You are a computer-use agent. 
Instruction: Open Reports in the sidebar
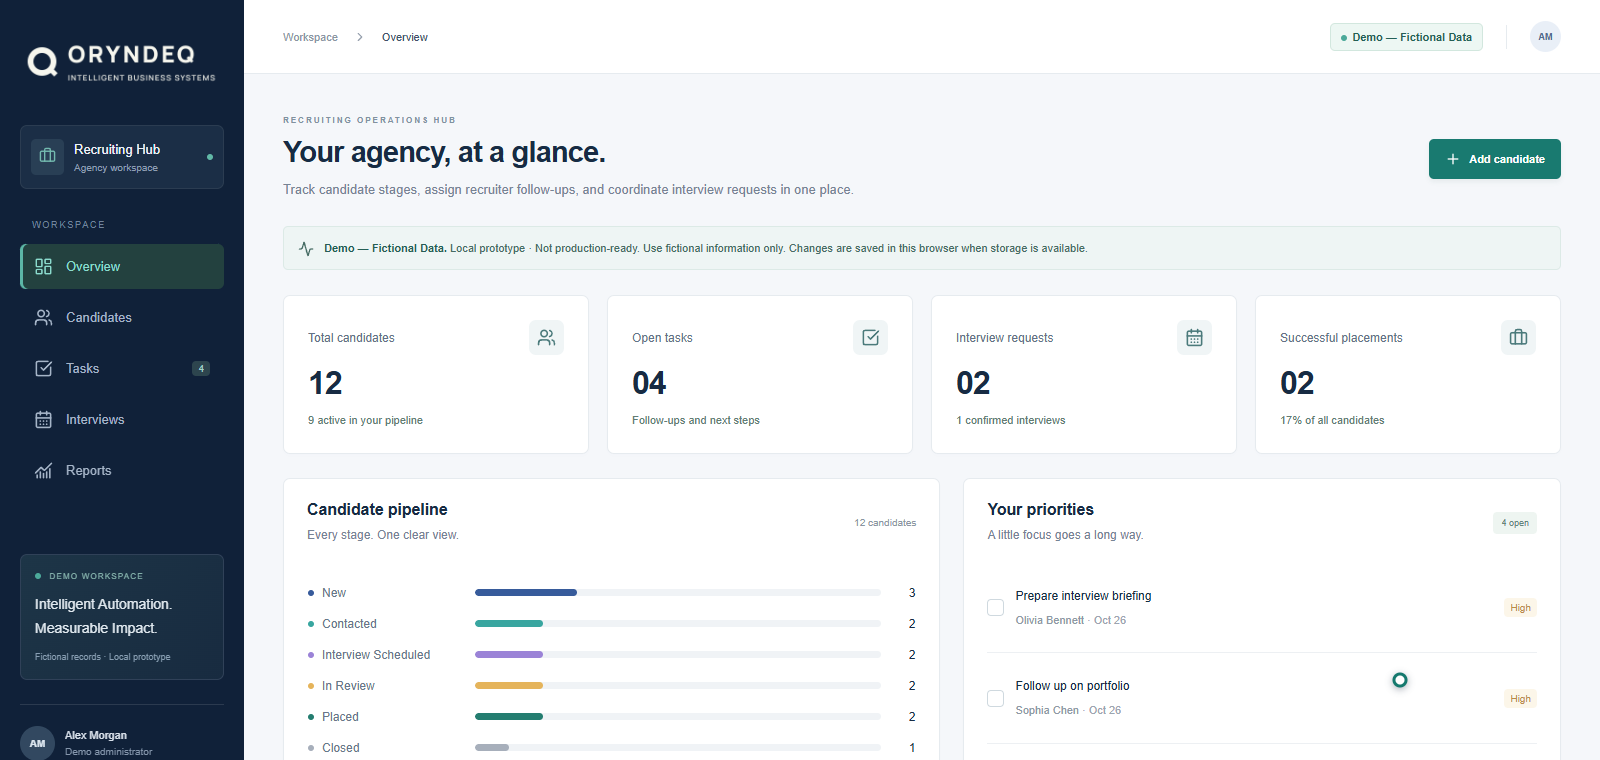click(x=122, y=471)
